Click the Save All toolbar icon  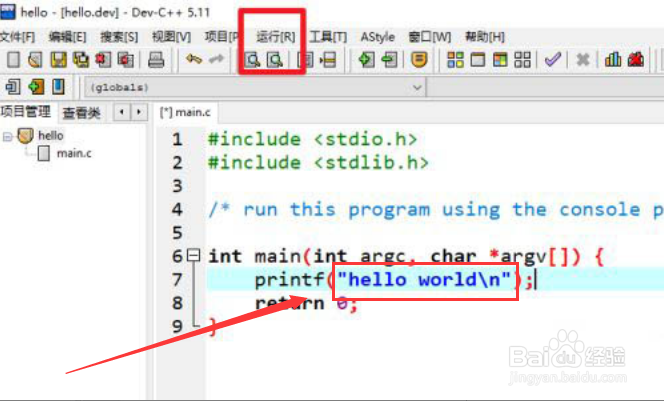pos(81,60)
